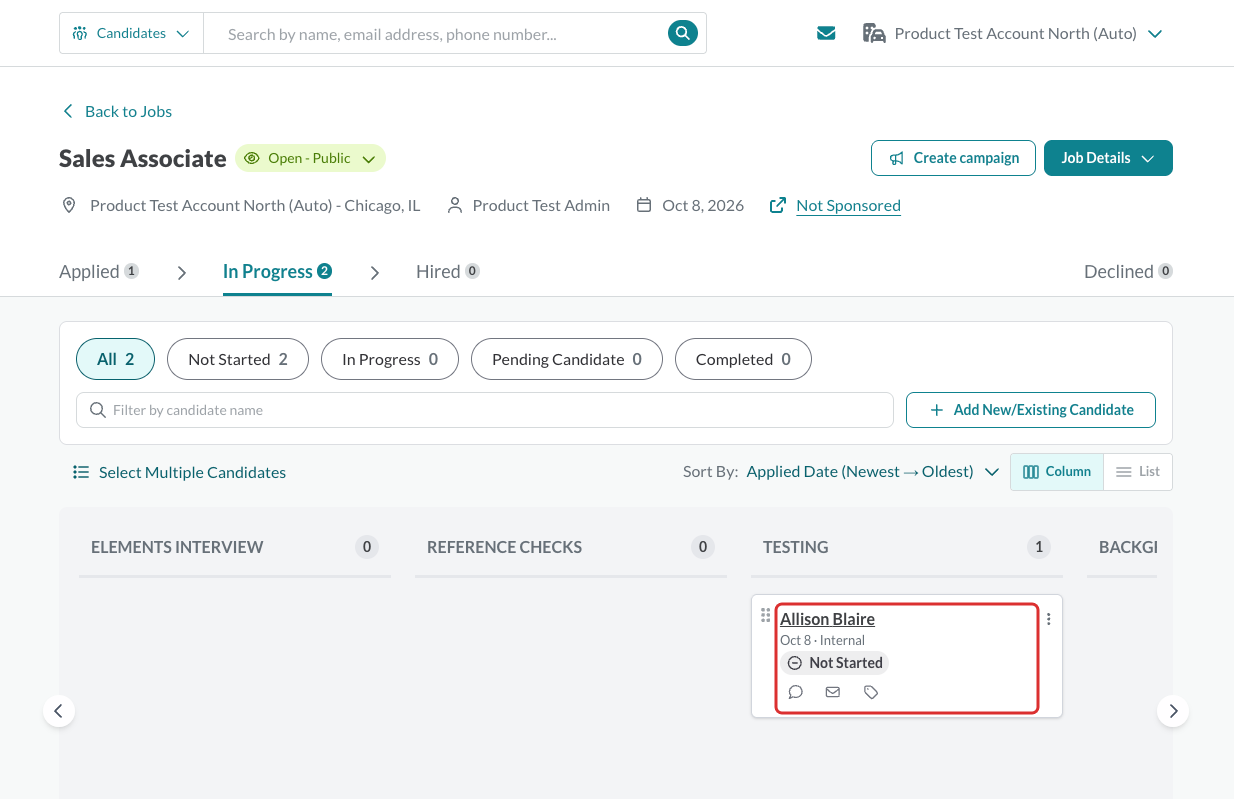Select the In Progress stage tab

click(277, 272)
